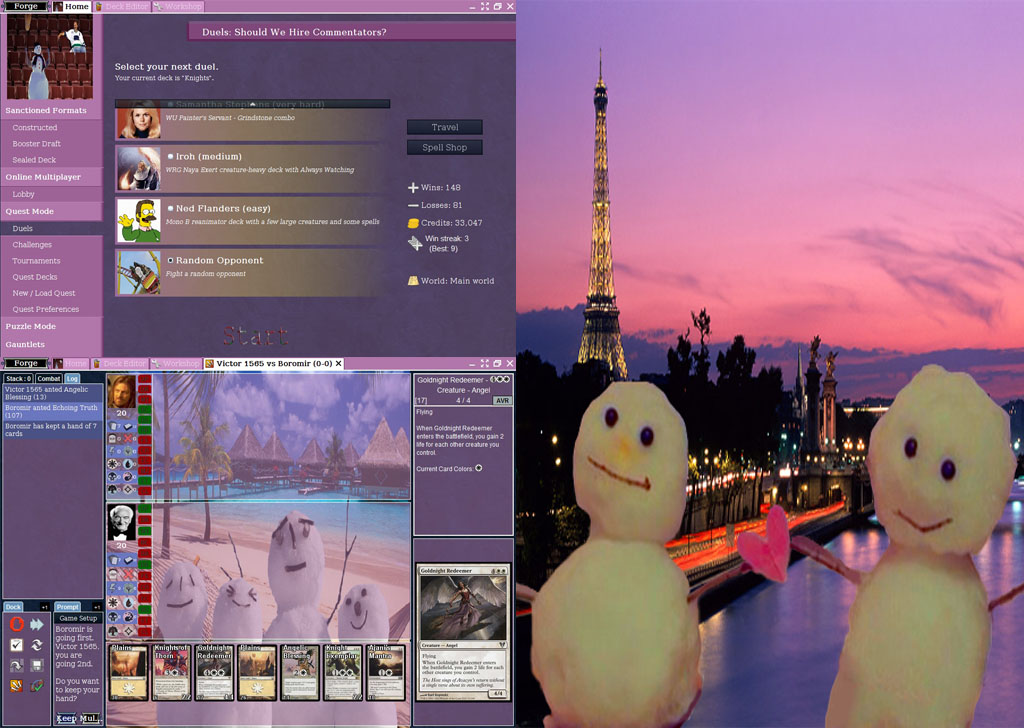Collapse the Sanctioned Formats sidebar group
1024x728 pixels.
51,110
